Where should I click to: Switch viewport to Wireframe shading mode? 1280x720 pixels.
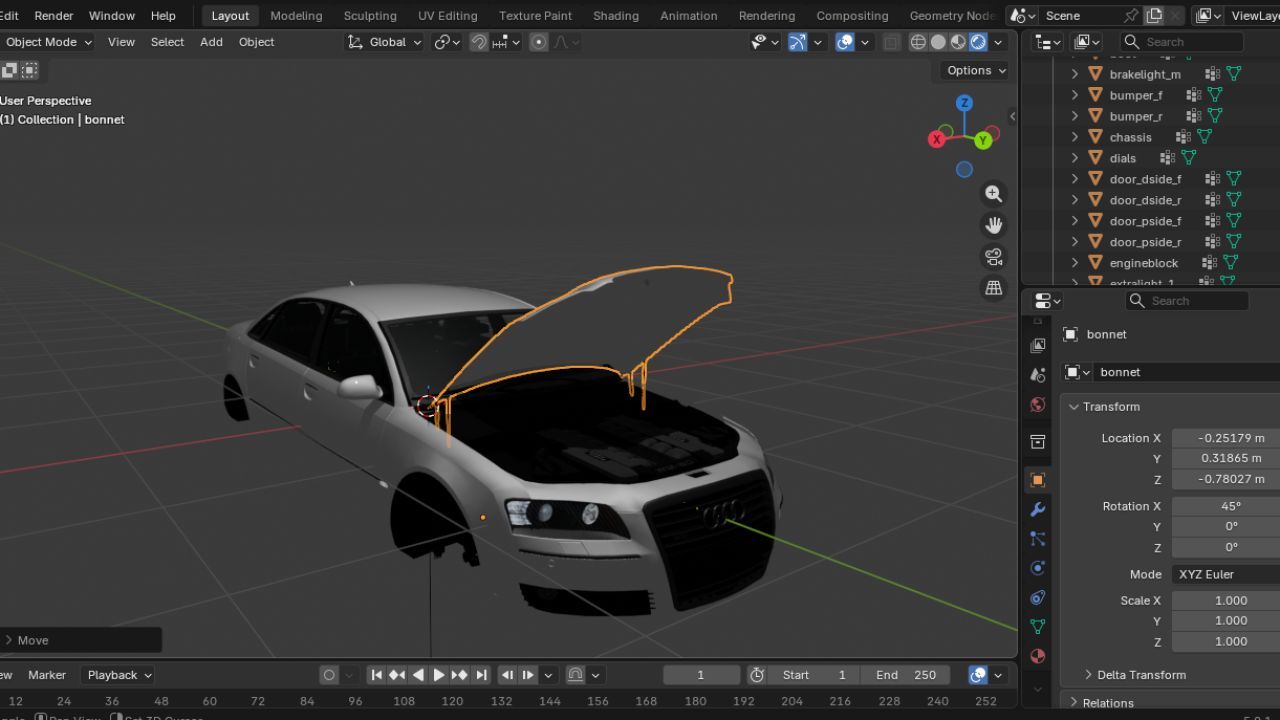(917, 42)
